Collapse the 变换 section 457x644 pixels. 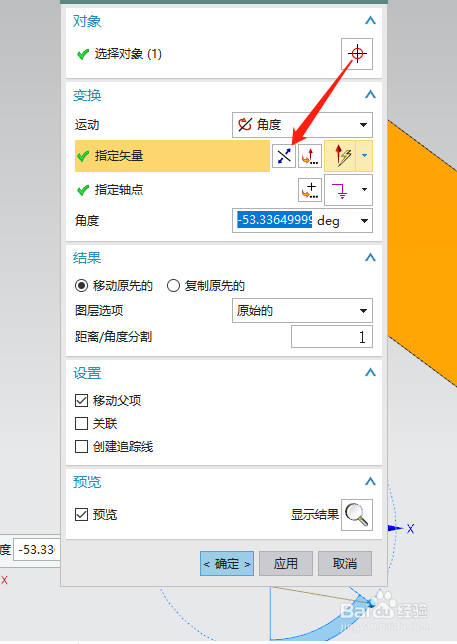click(370, 94)
